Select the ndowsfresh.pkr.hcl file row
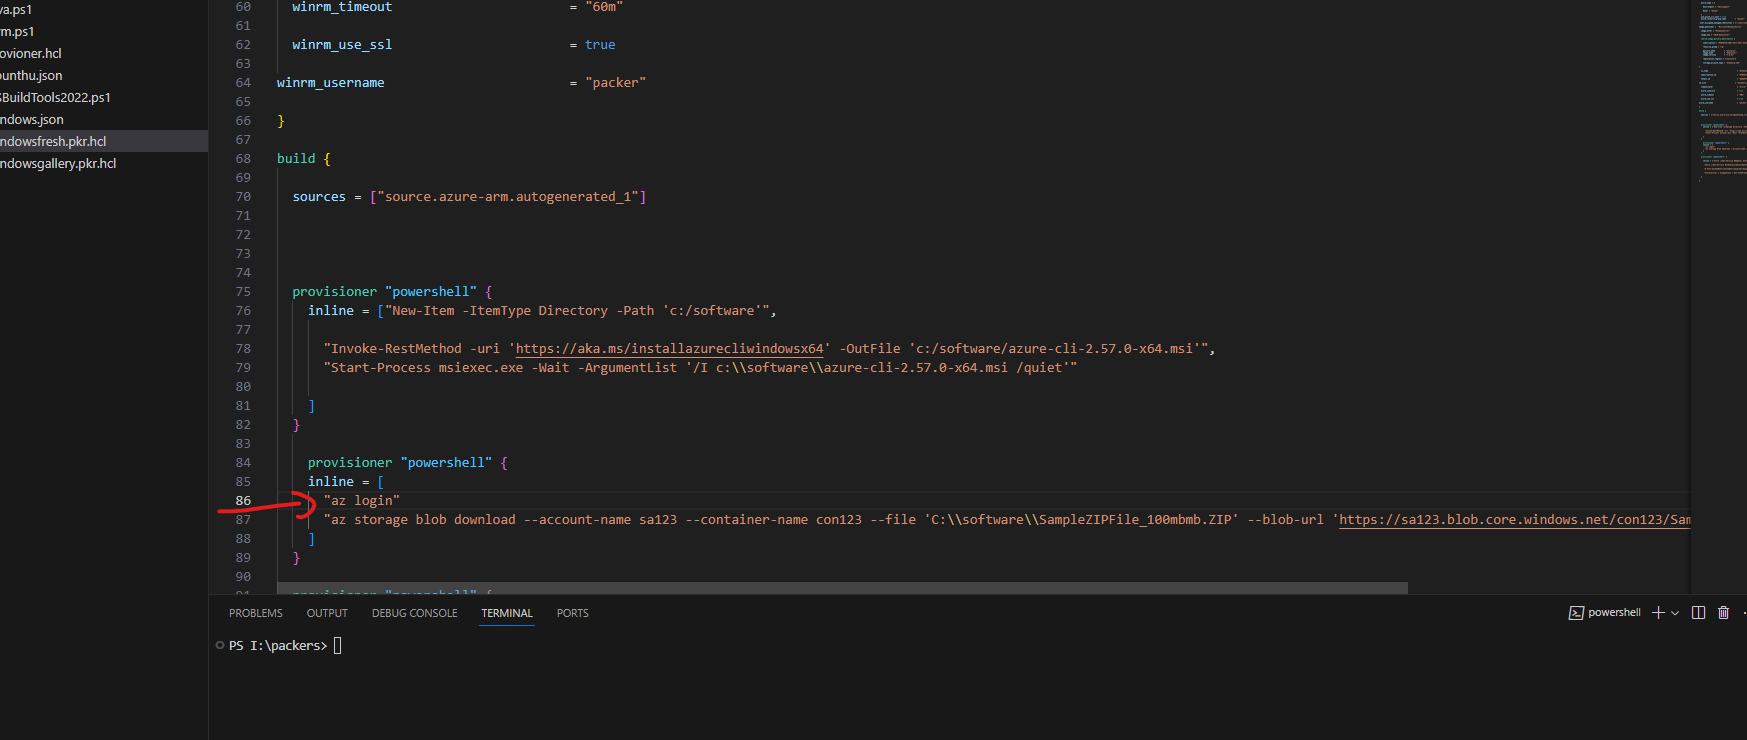This screenshot has width=1747, height=740. [x=104, y=141]
